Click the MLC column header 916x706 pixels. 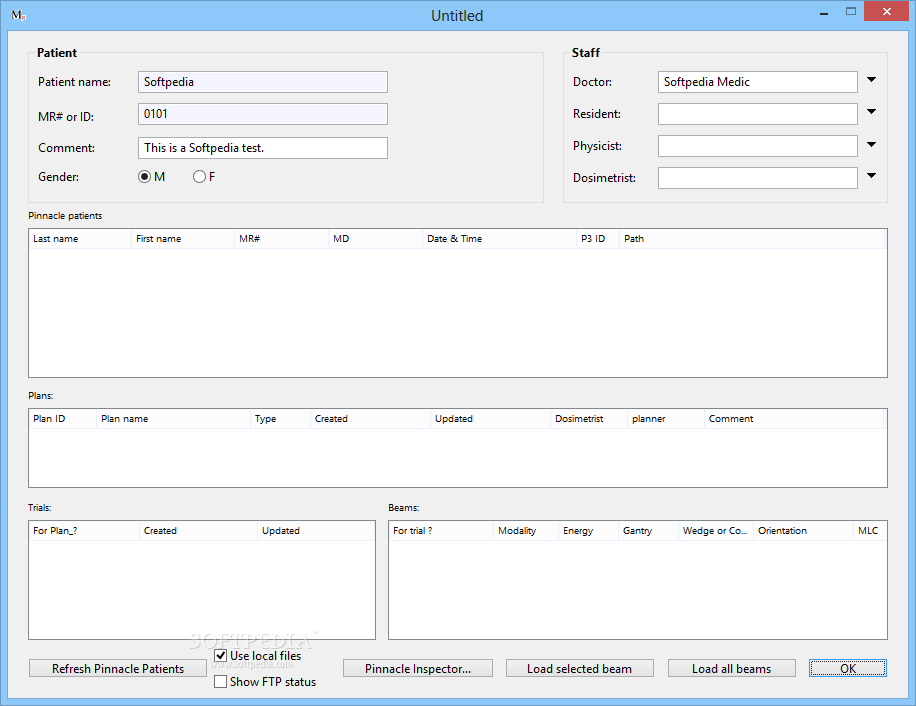[870, 530]
